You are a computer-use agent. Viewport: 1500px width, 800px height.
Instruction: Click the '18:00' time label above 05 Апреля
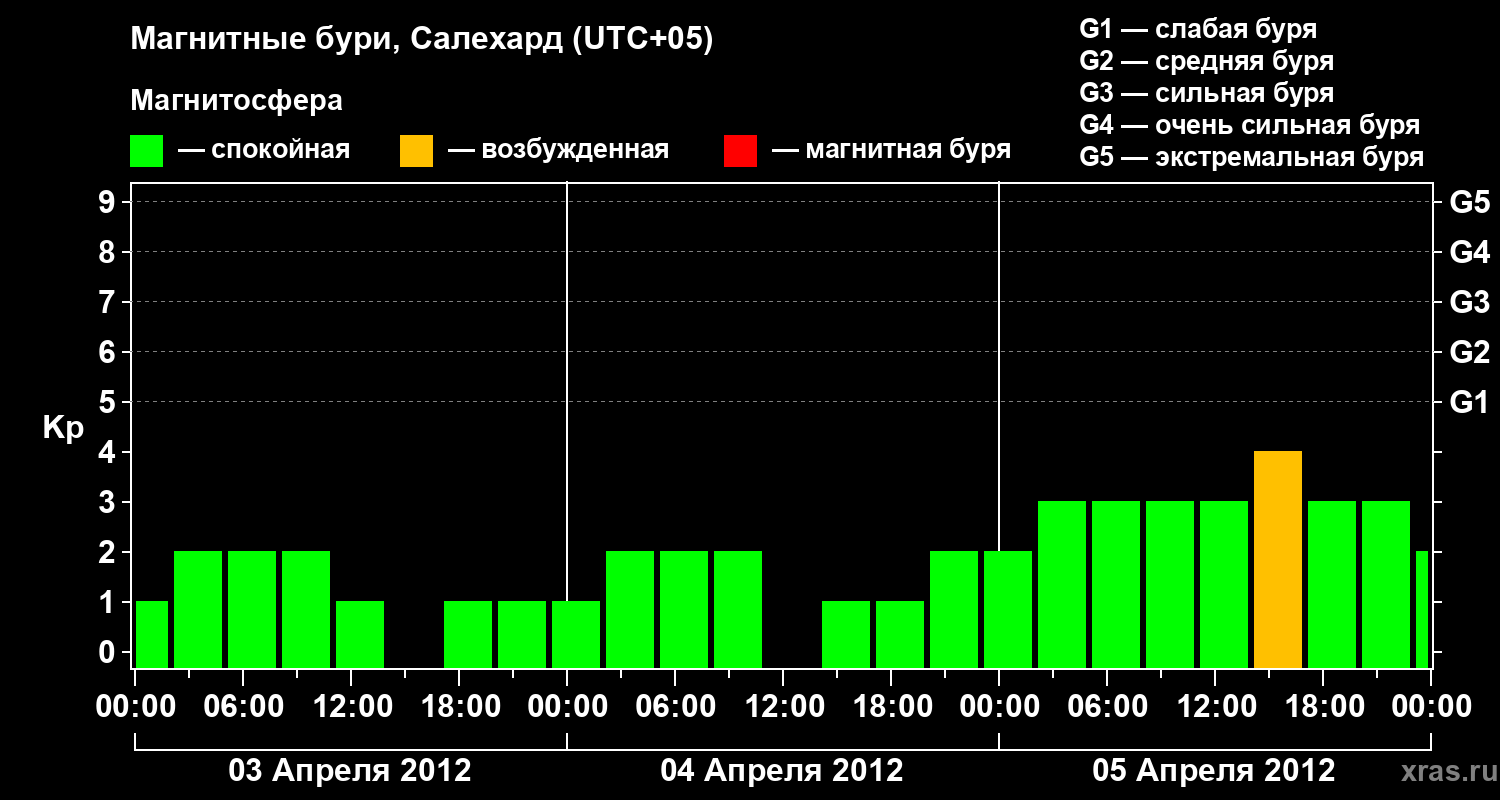click(1323, 707)
